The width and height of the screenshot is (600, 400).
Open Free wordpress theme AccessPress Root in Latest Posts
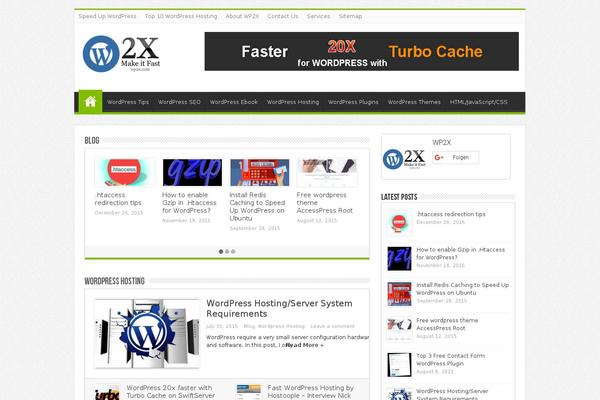[447, 324]
